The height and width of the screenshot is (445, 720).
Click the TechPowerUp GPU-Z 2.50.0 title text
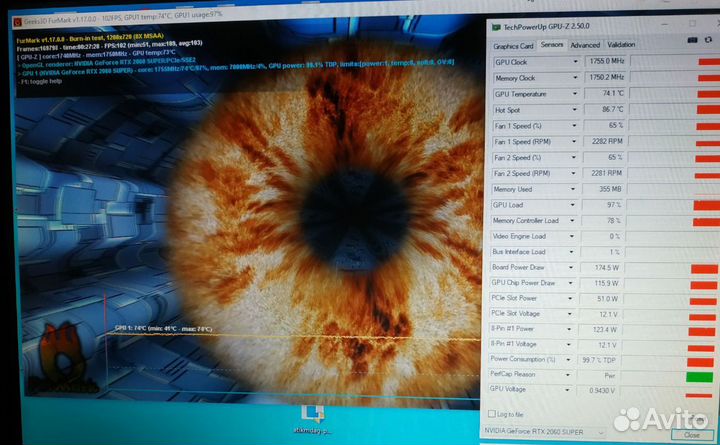coord(546,27)
